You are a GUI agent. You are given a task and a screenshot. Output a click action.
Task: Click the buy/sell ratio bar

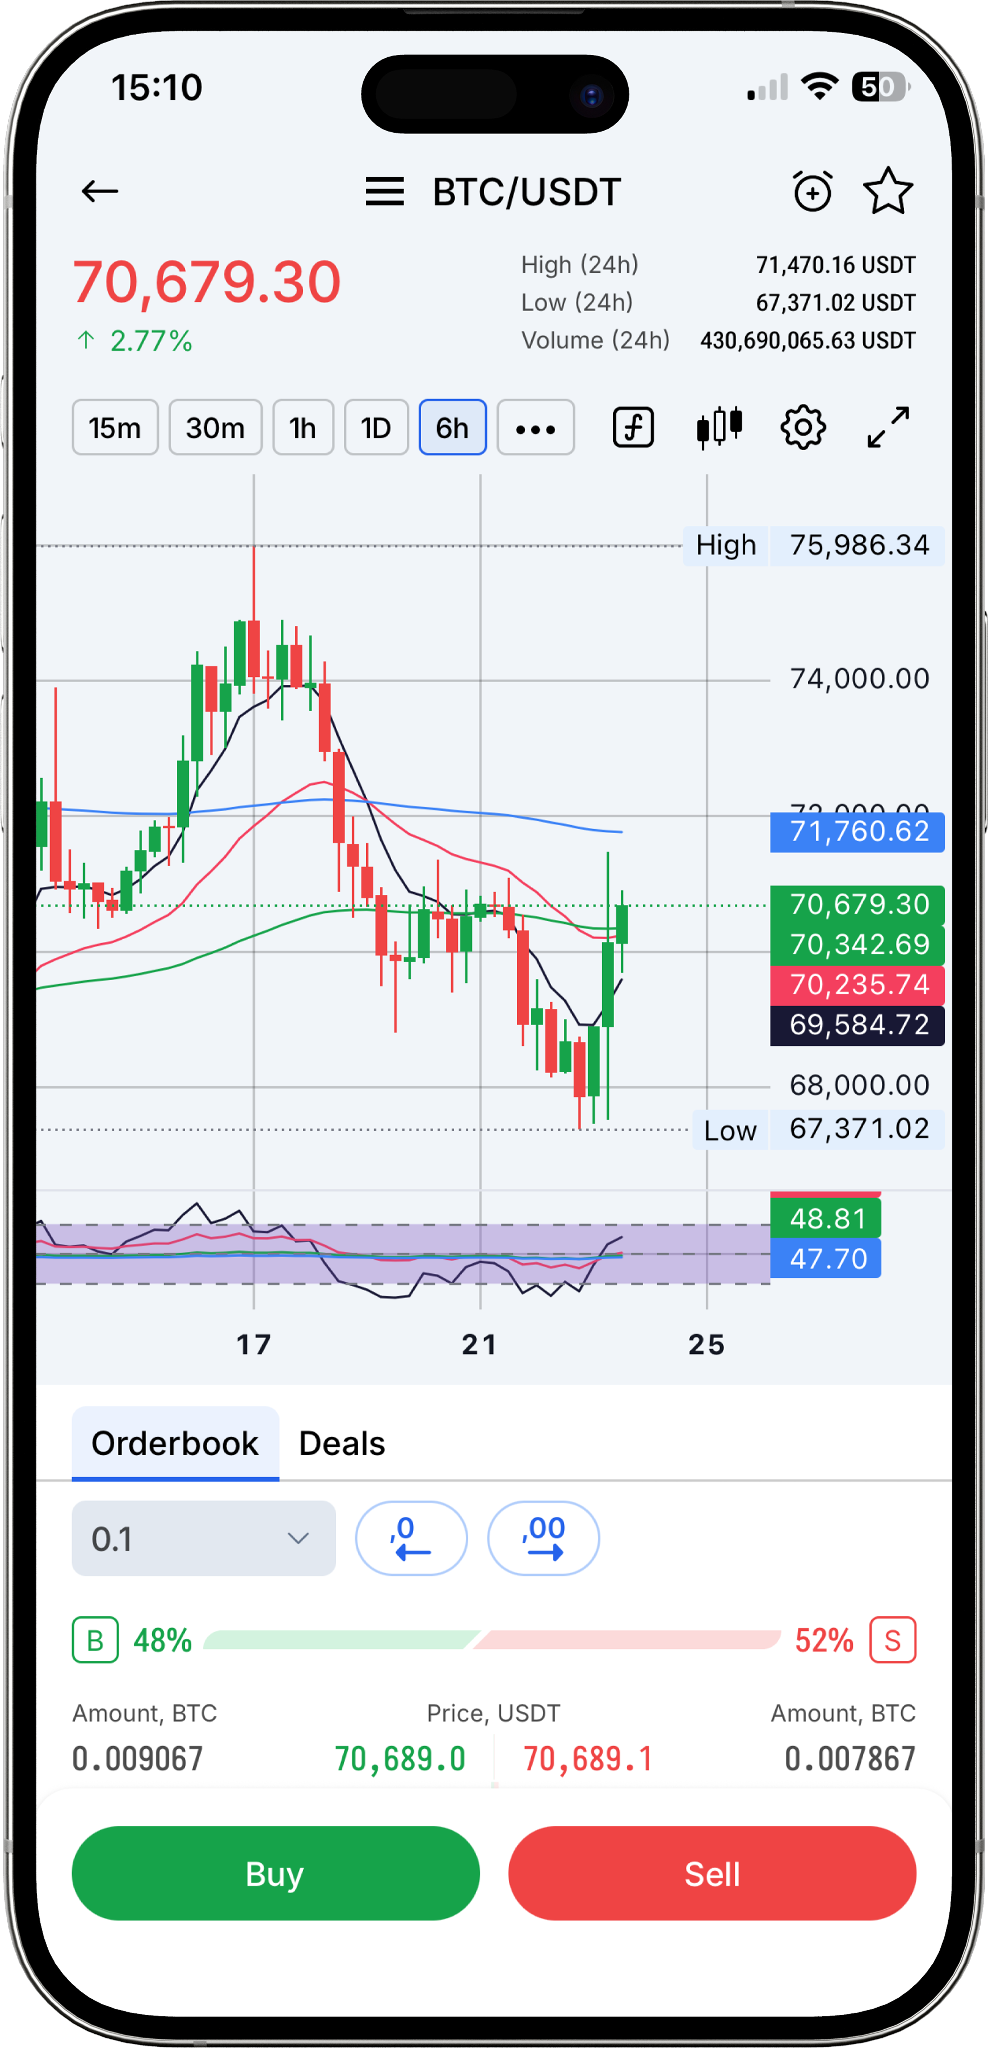[x=492, y=1640]
